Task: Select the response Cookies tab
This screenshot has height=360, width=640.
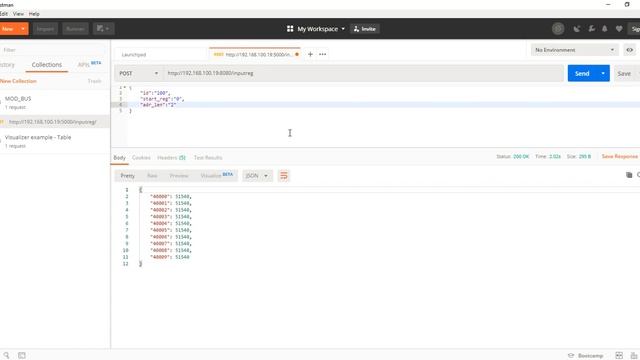Action: (141, 158)
